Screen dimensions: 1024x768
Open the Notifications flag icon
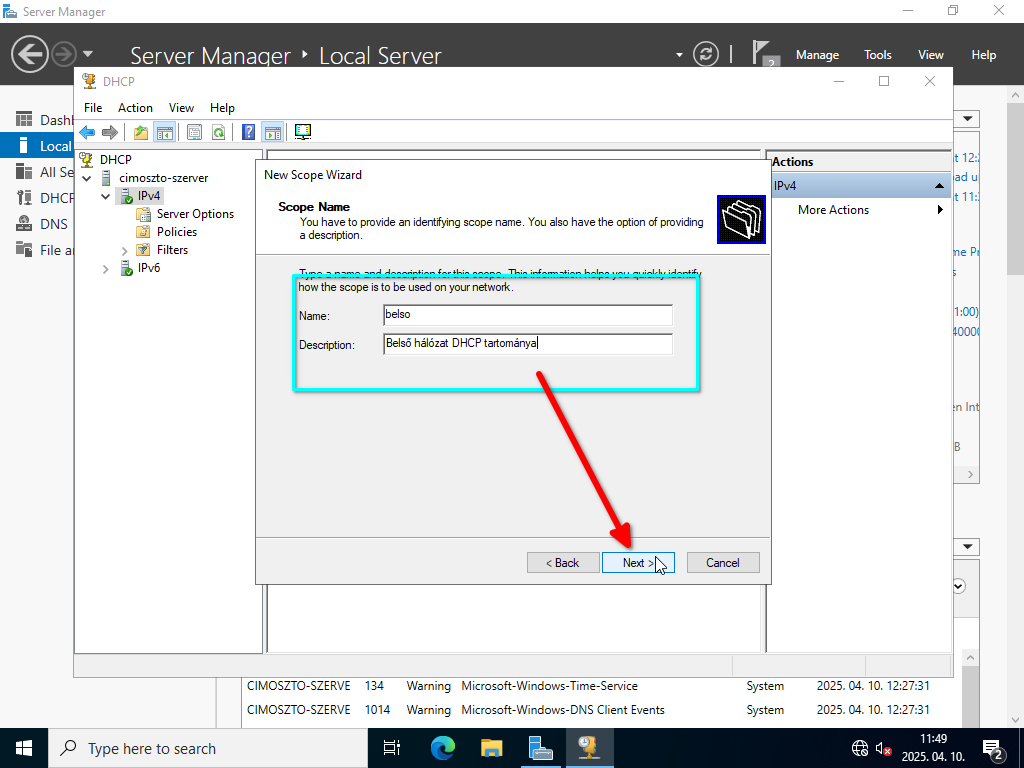pos(764,54)
